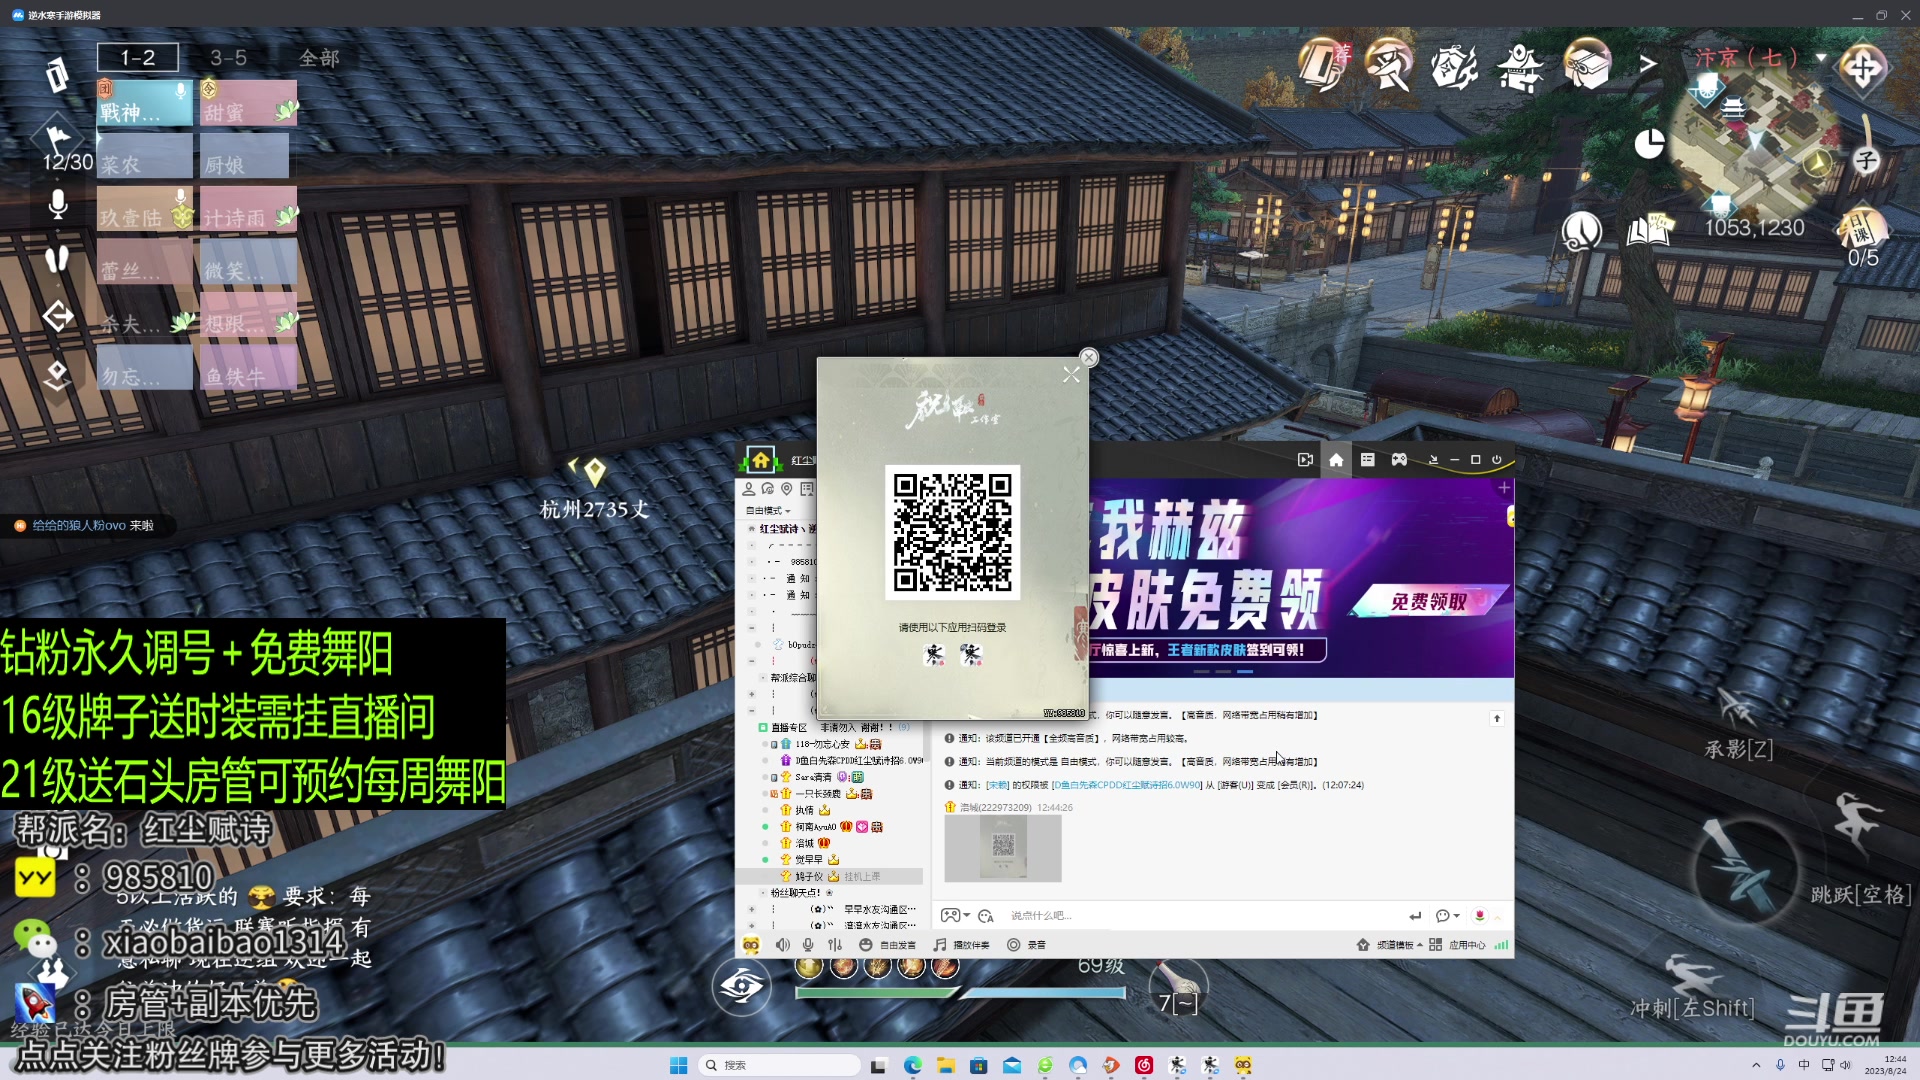Expand the 频道模板 channel template menu
The height and width of the screenshot is (1080, 1920).
tap(1390, 945)
